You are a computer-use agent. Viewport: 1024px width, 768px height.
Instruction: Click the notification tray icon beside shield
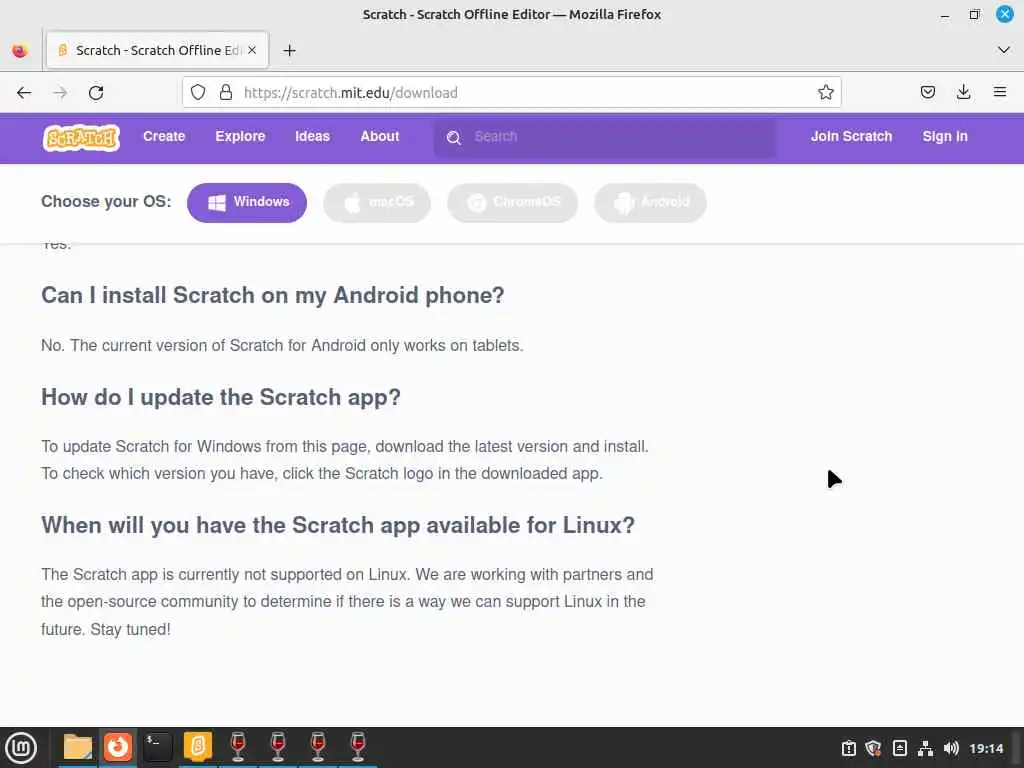point(848,748)
